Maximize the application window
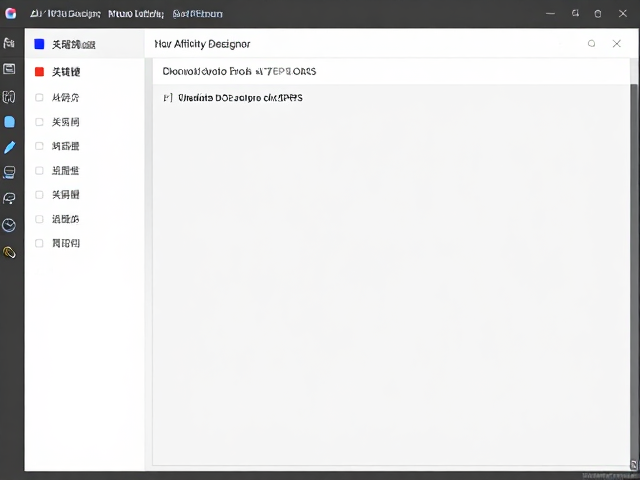Screen dimensions: 640x480 coord(598,14)
